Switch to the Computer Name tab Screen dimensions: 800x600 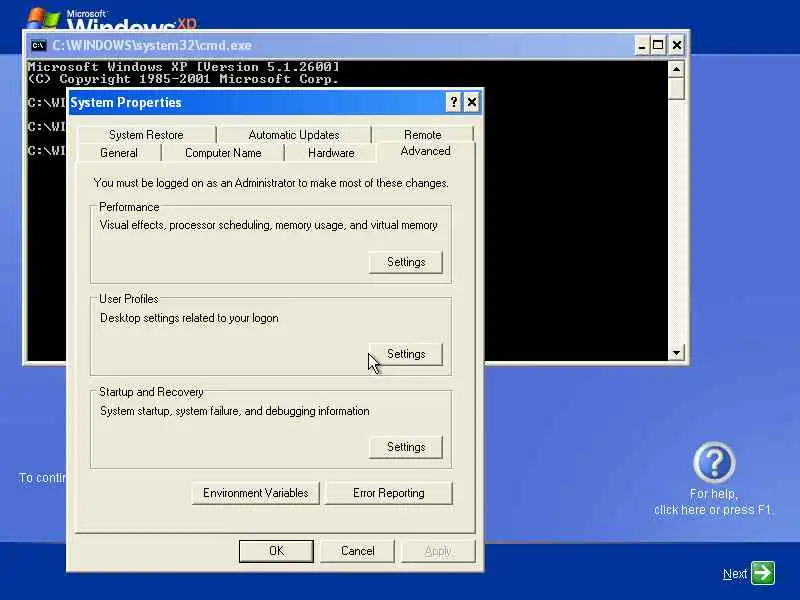click(223, 153)
